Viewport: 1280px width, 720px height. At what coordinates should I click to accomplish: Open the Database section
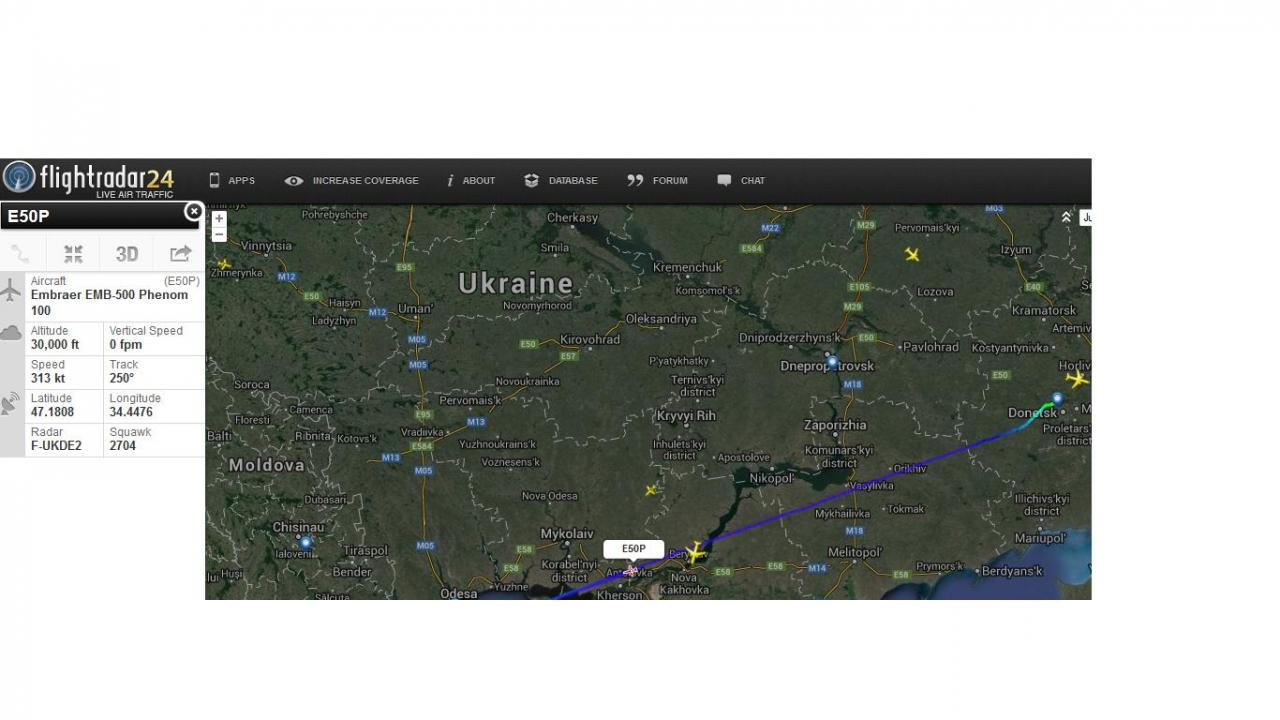click(x=561, y=181)
